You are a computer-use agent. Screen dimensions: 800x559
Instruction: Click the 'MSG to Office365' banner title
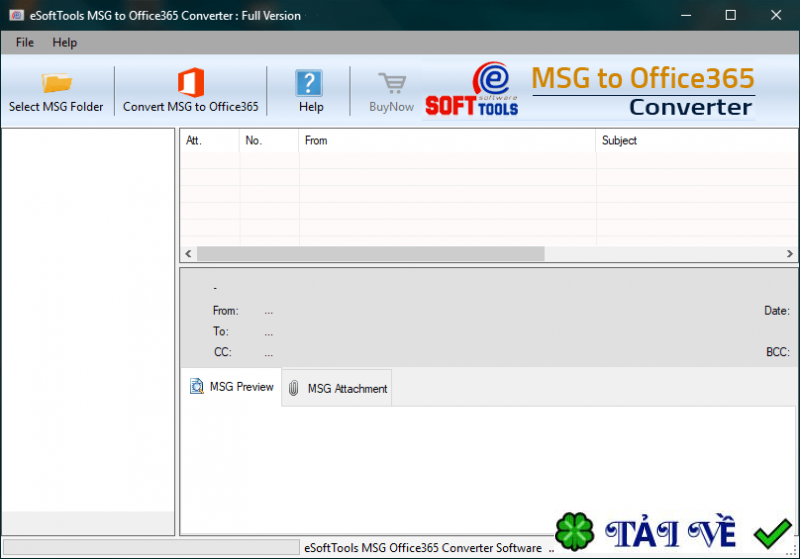643,78
